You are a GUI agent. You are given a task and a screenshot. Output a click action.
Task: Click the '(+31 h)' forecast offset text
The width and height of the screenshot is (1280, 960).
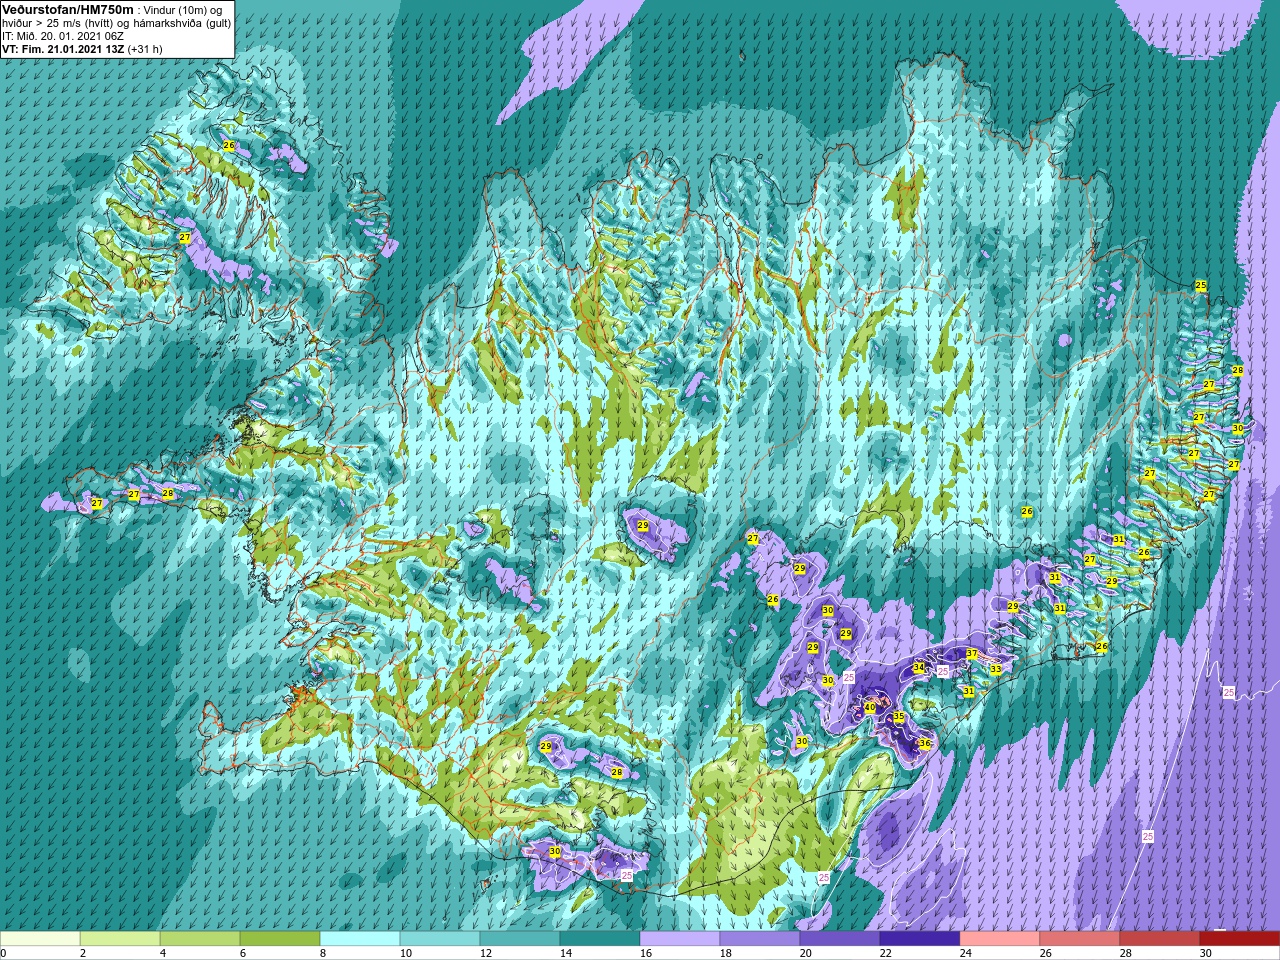click(x=145, y=48)
